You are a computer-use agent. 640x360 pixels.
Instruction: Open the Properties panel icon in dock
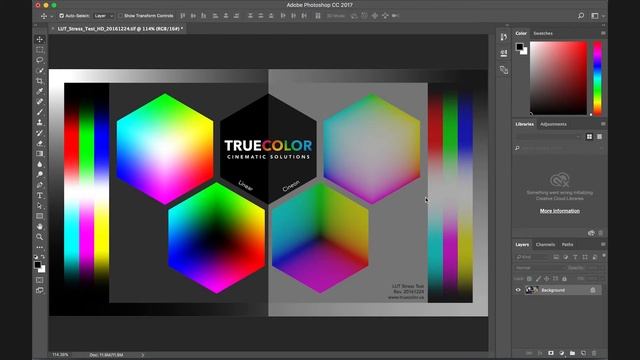tap(504, 53)
